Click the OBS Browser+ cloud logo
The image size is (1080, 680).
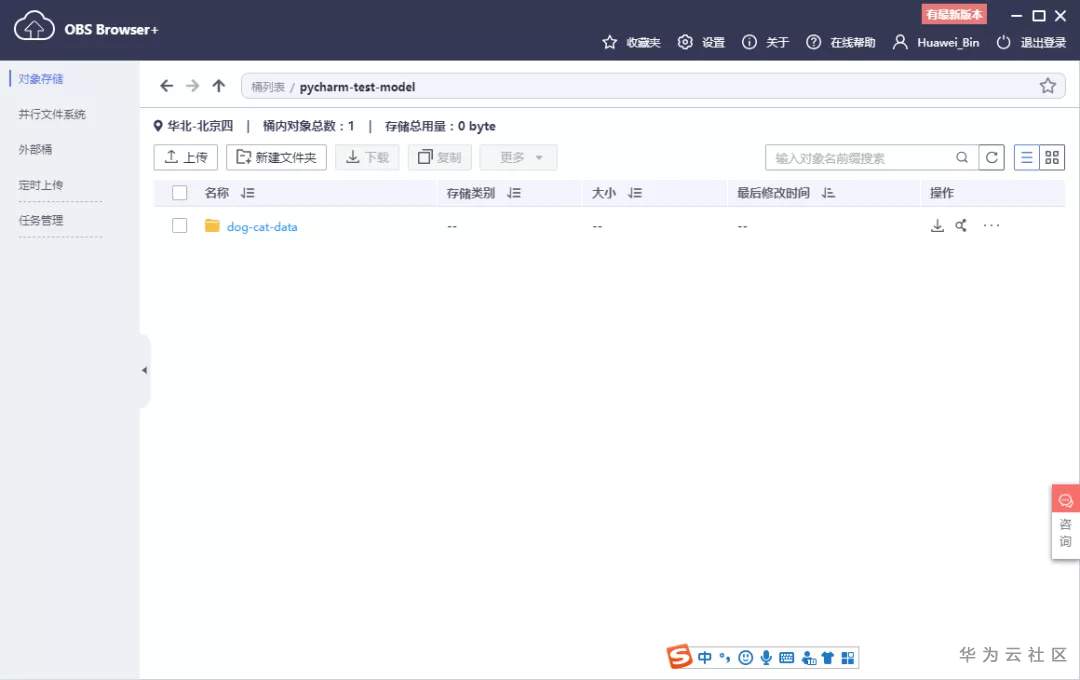click(x=34, y=27)
